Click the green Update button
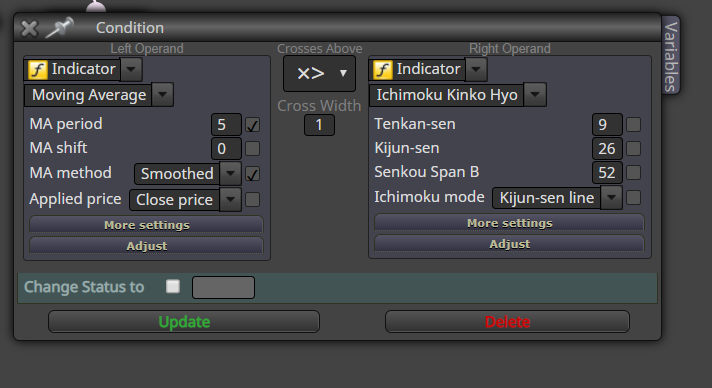 184,322
